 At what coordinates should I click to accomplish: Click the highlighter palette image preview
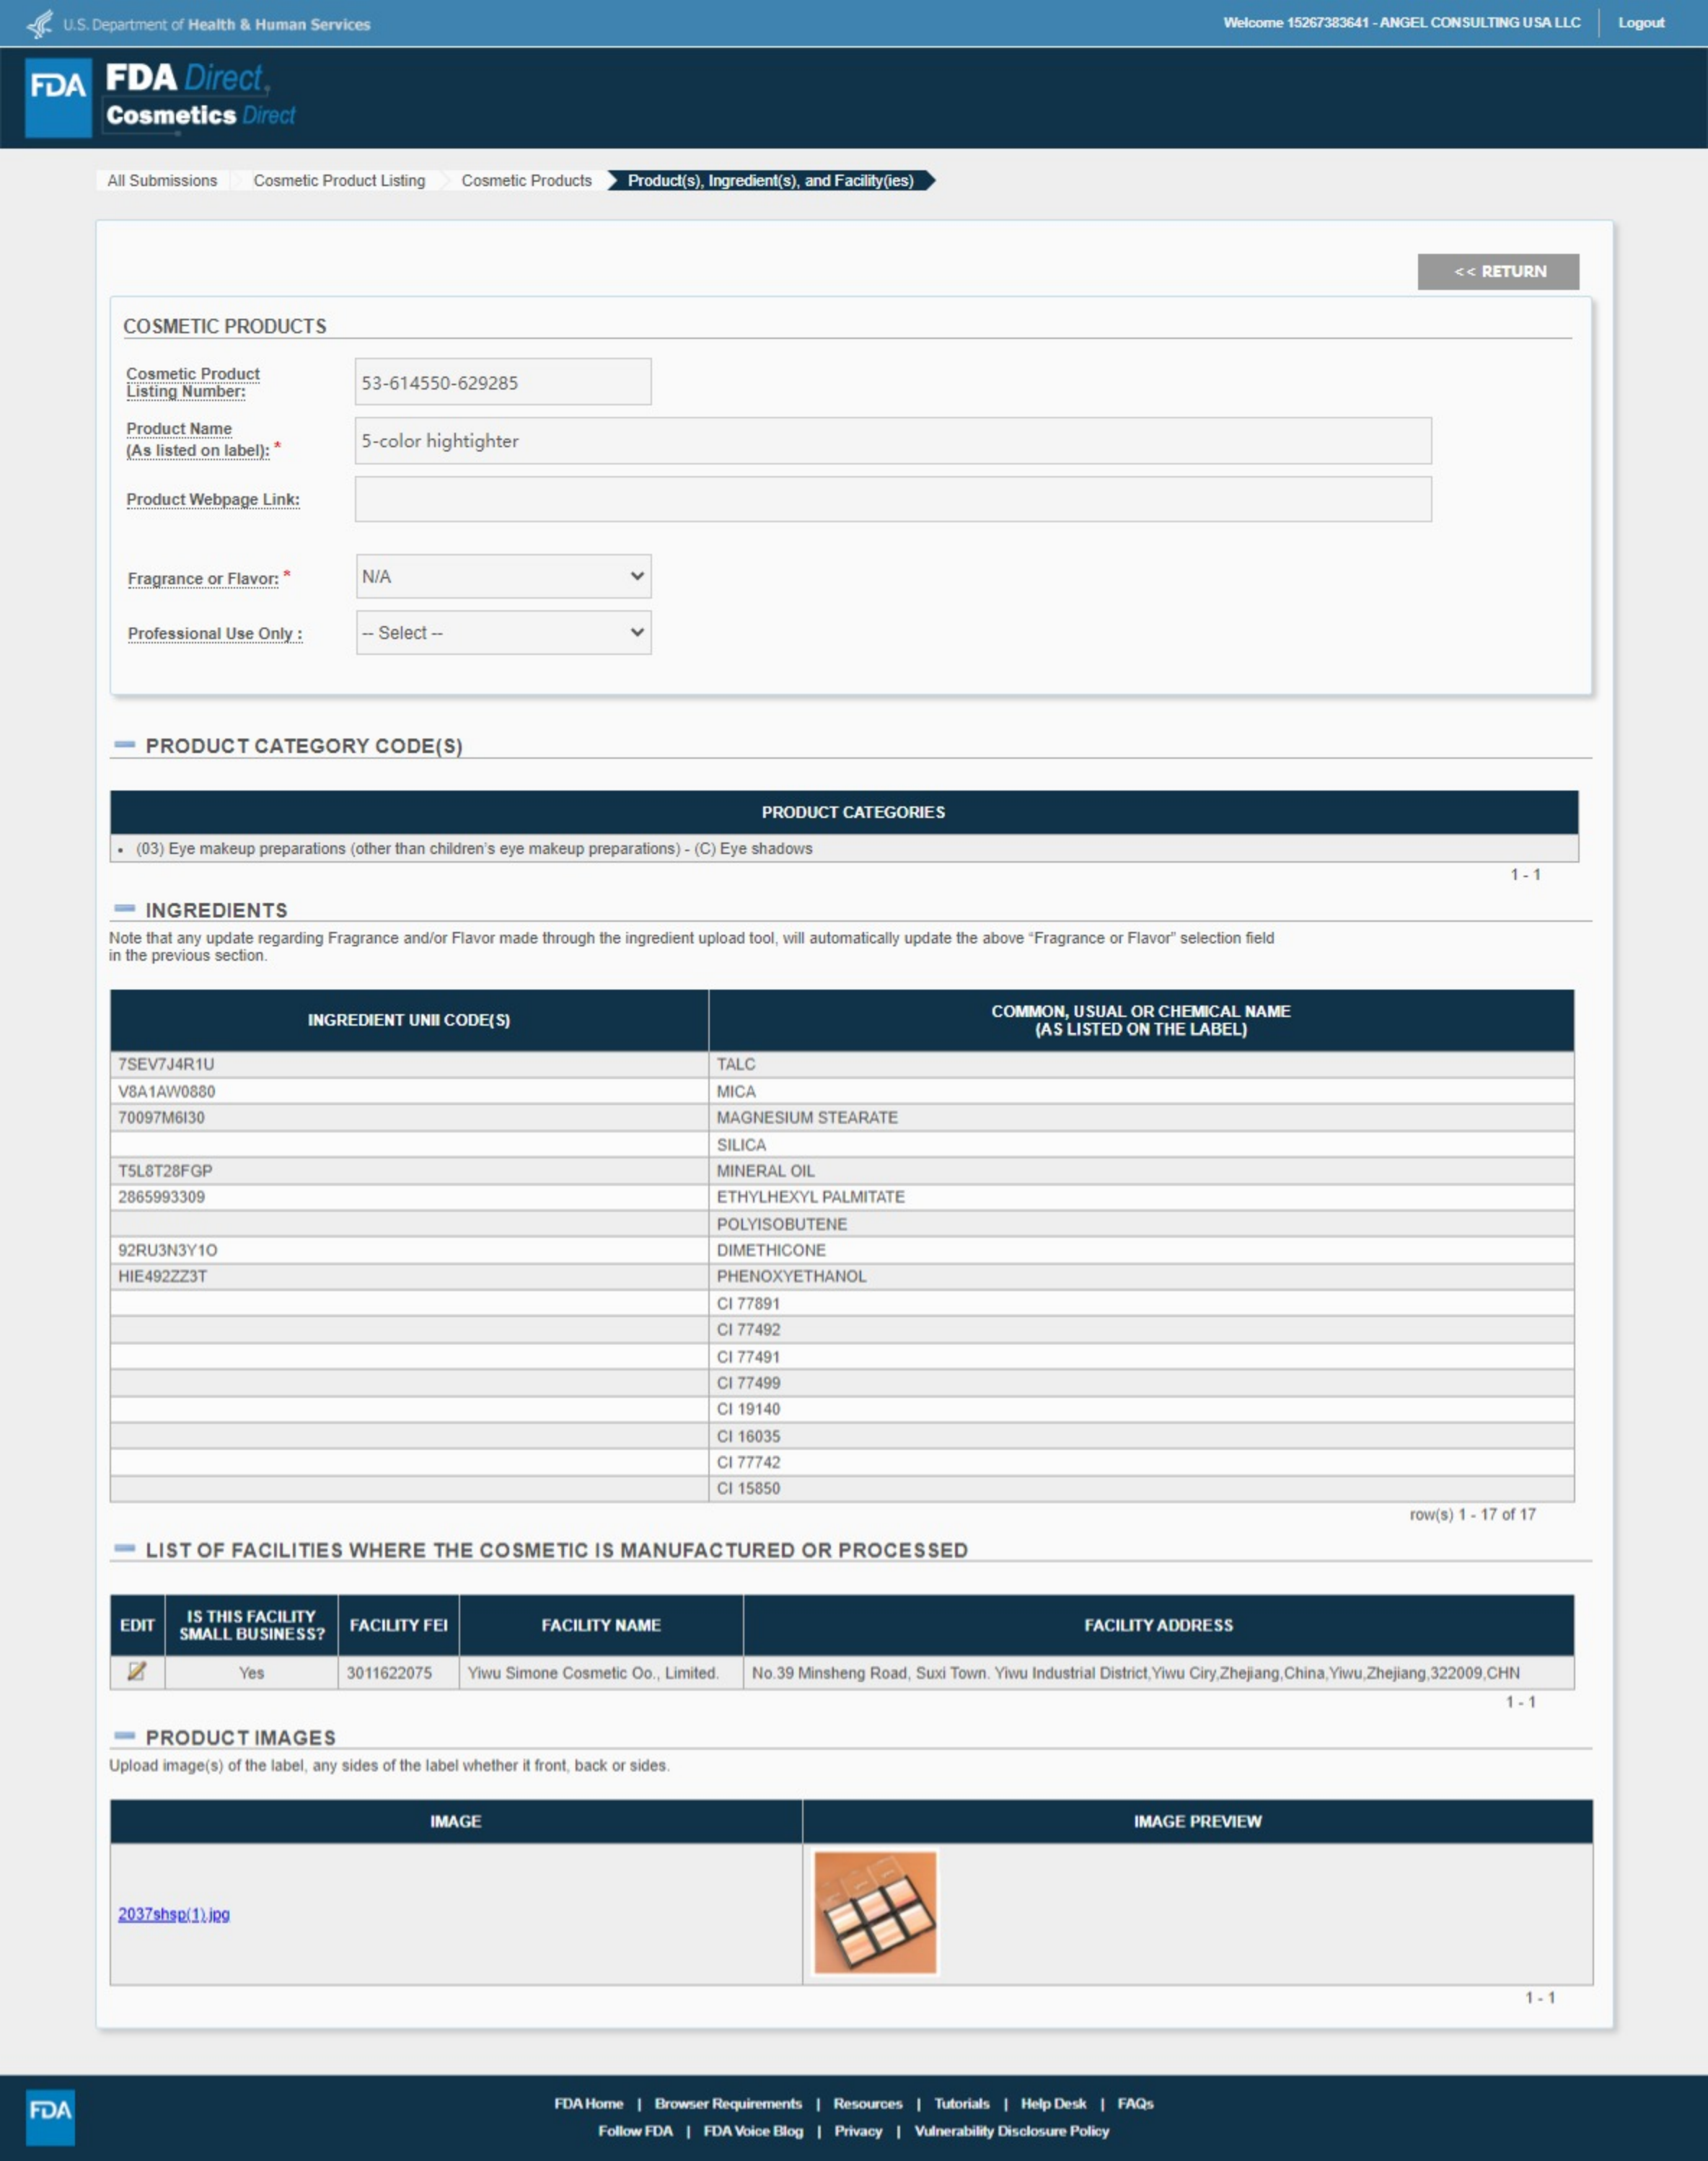[x=875, y=1912]
